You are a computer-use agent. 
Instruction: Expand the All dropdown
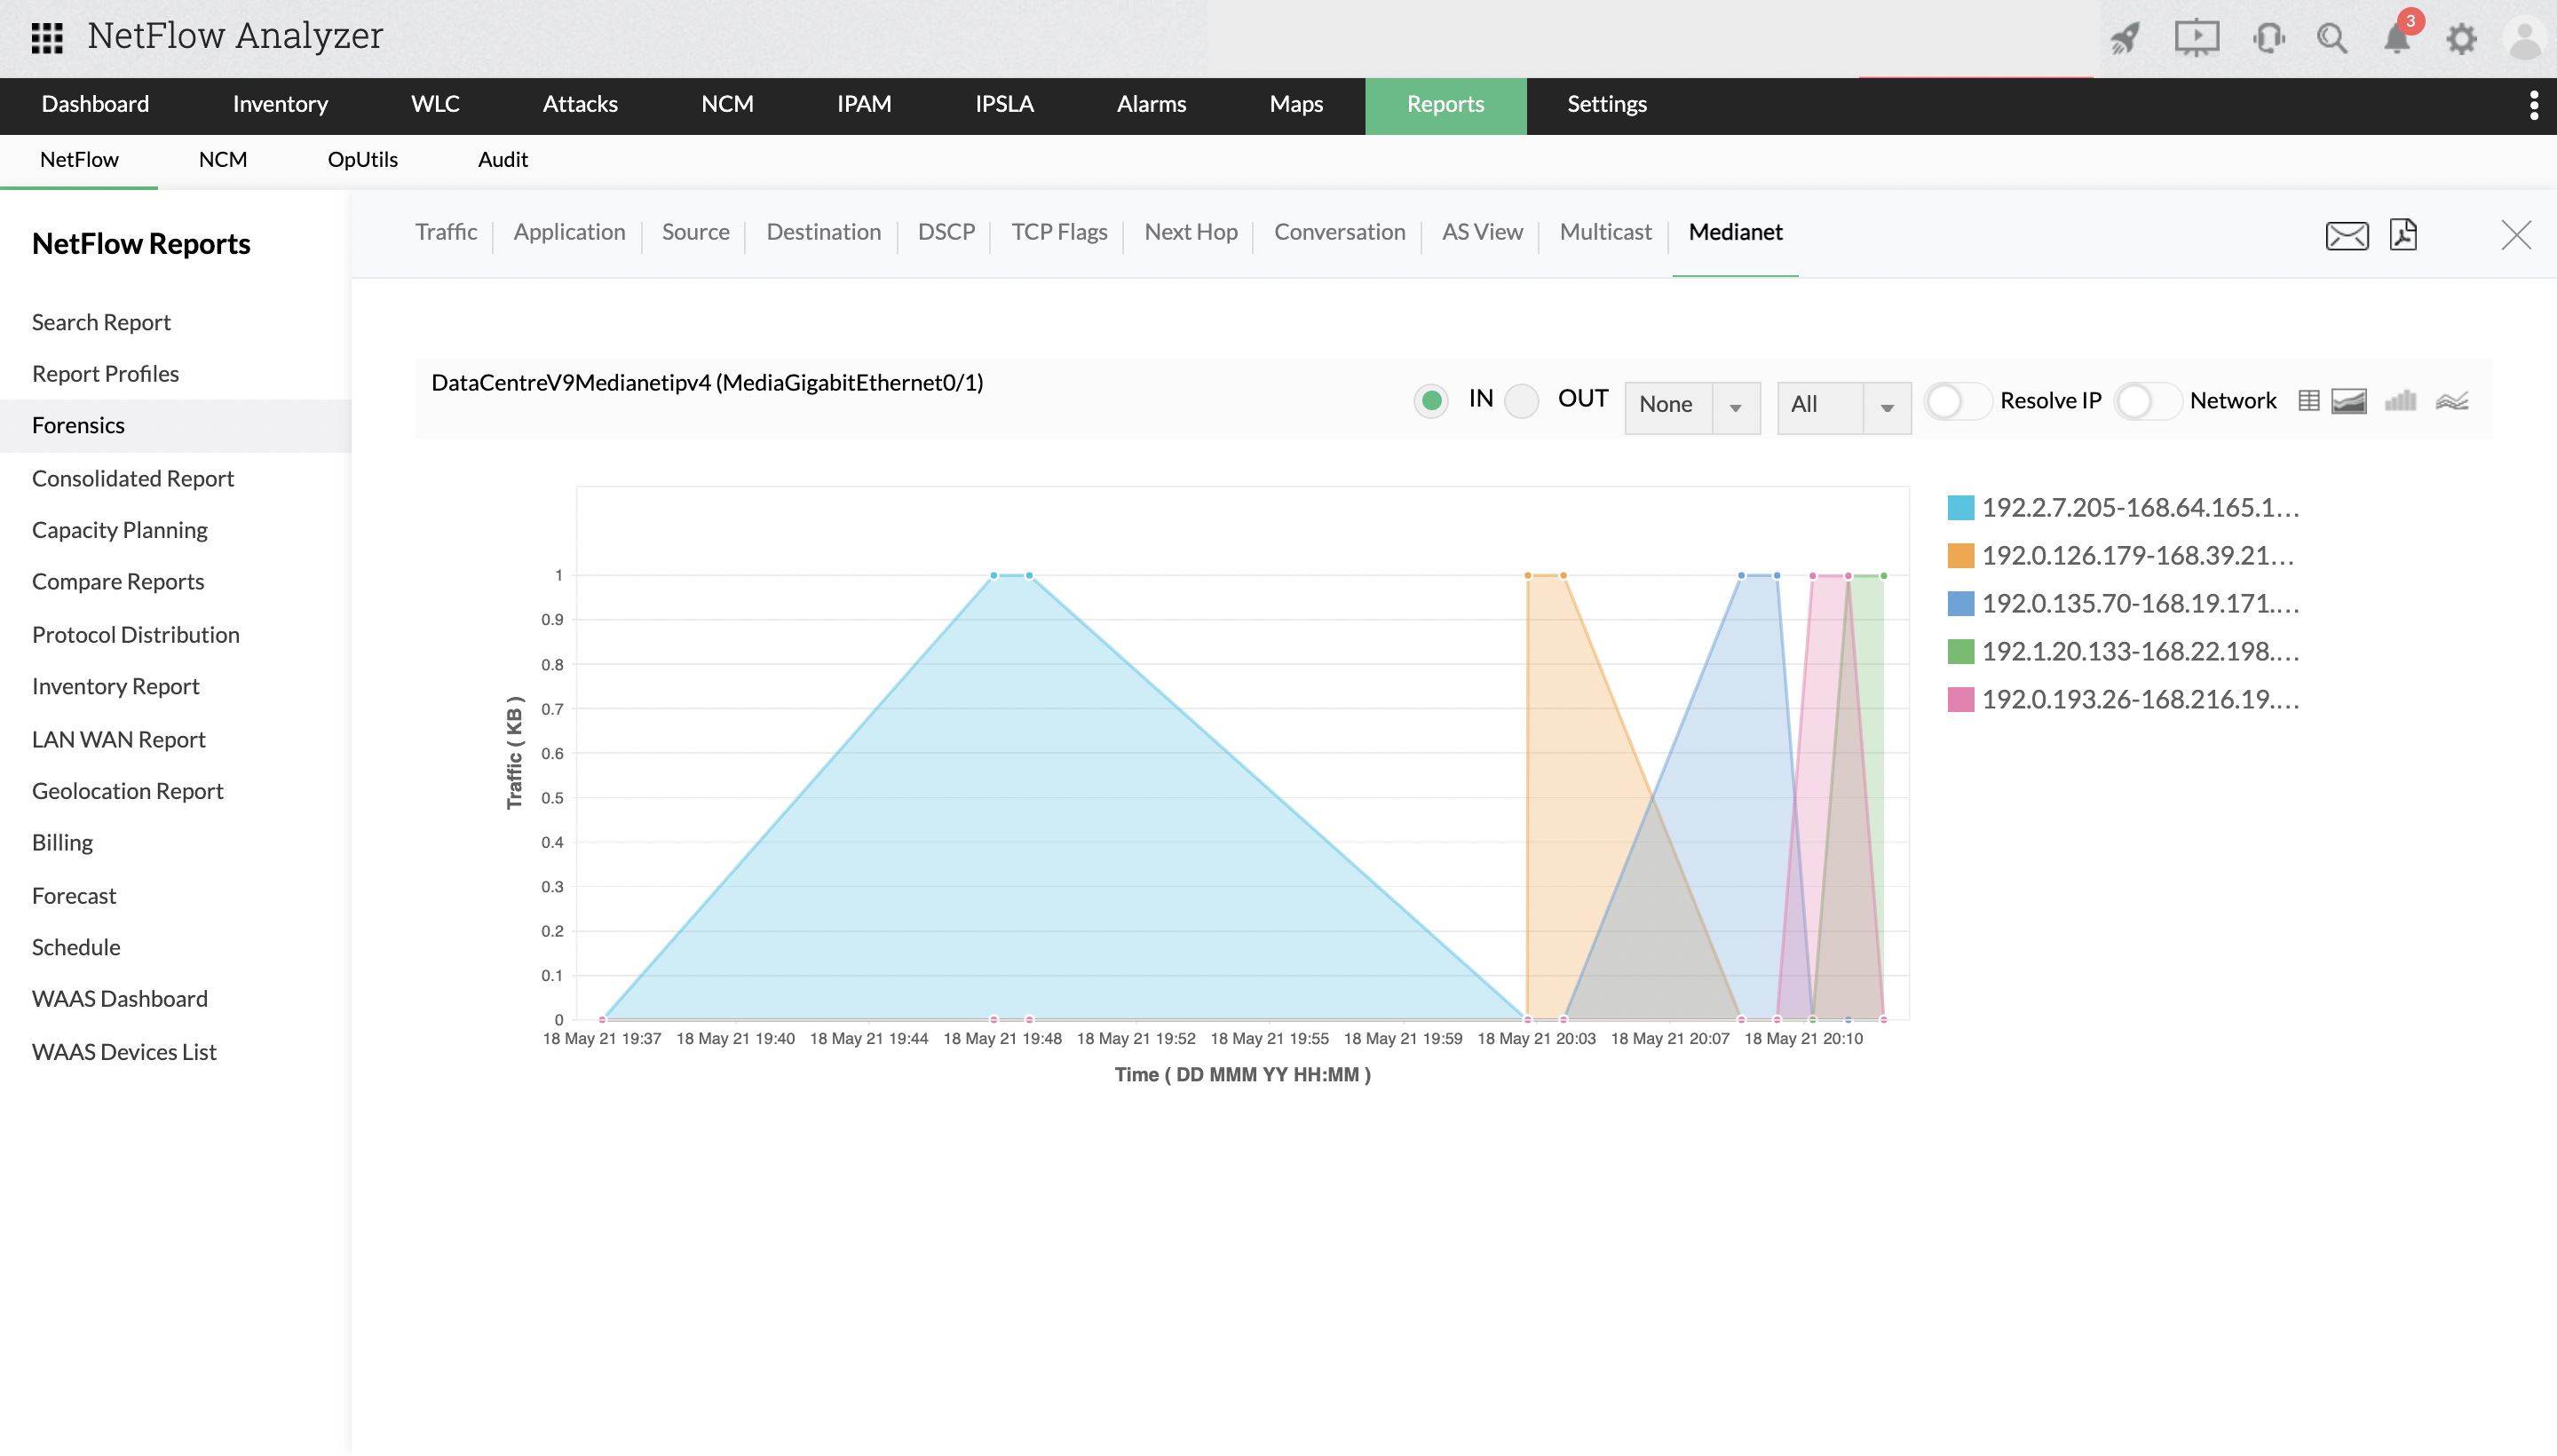[x=1843, y=406]
